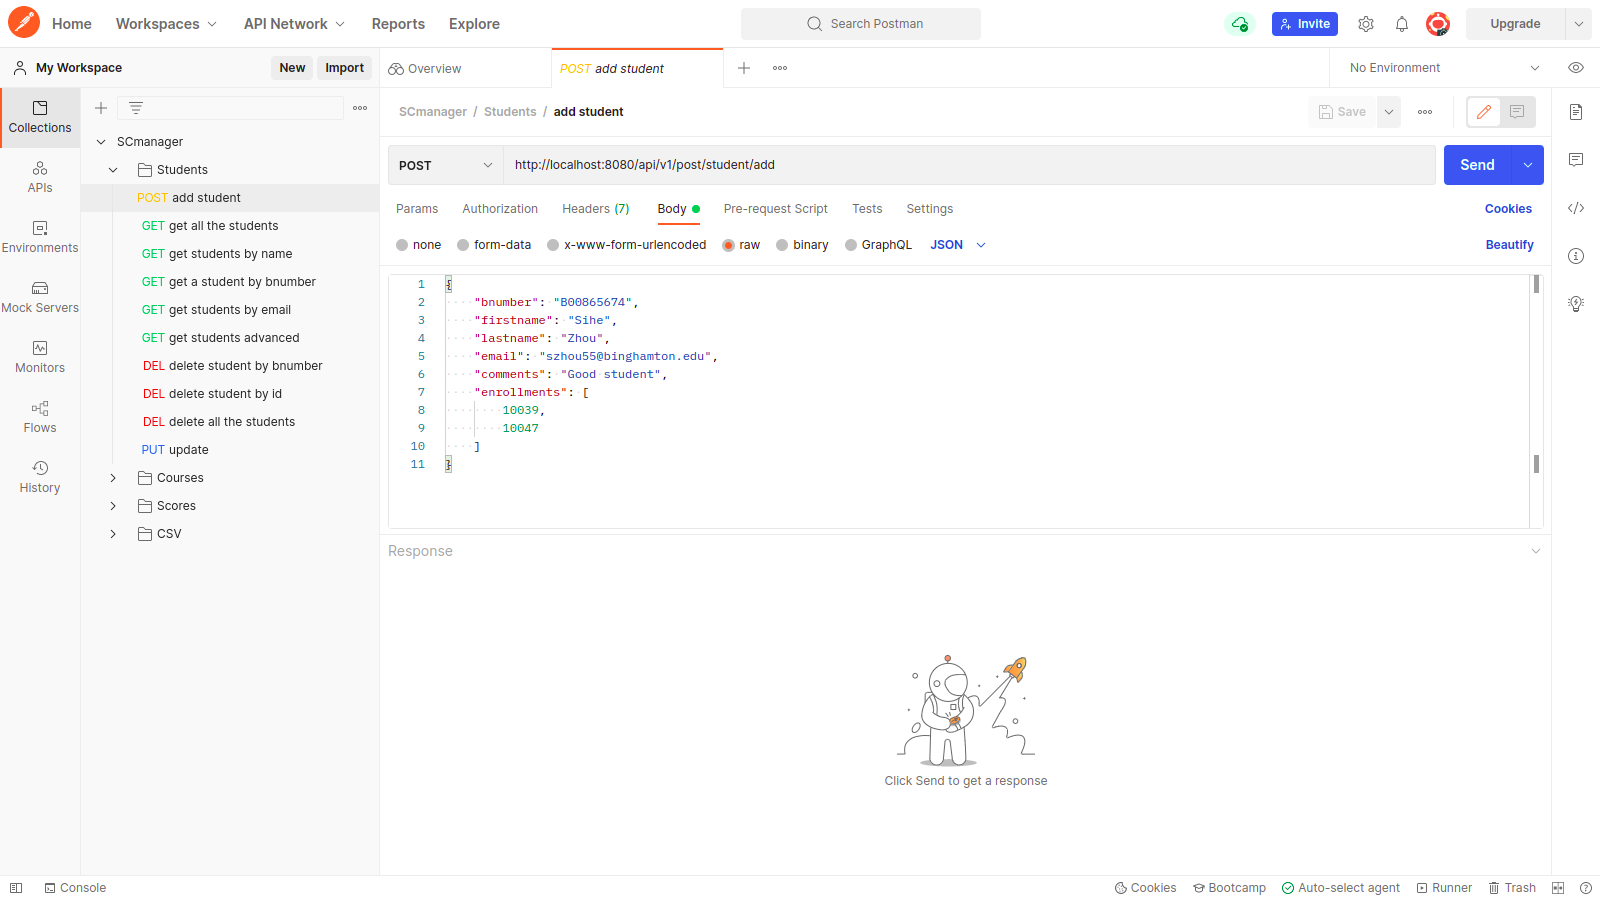The width and height of the screenshot is (1600, 900).
Task: Open the History sidebar panel
Action: [40, 477]
